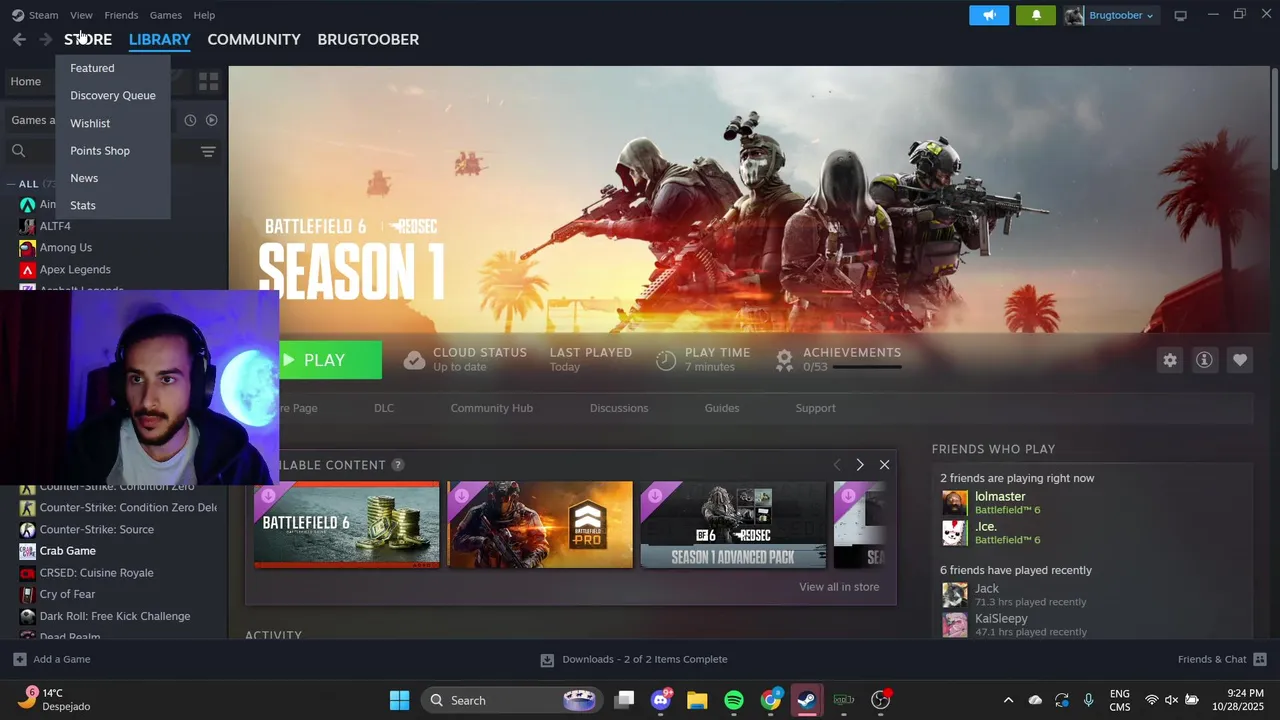Open the Community Hub link

coord(491,408)
